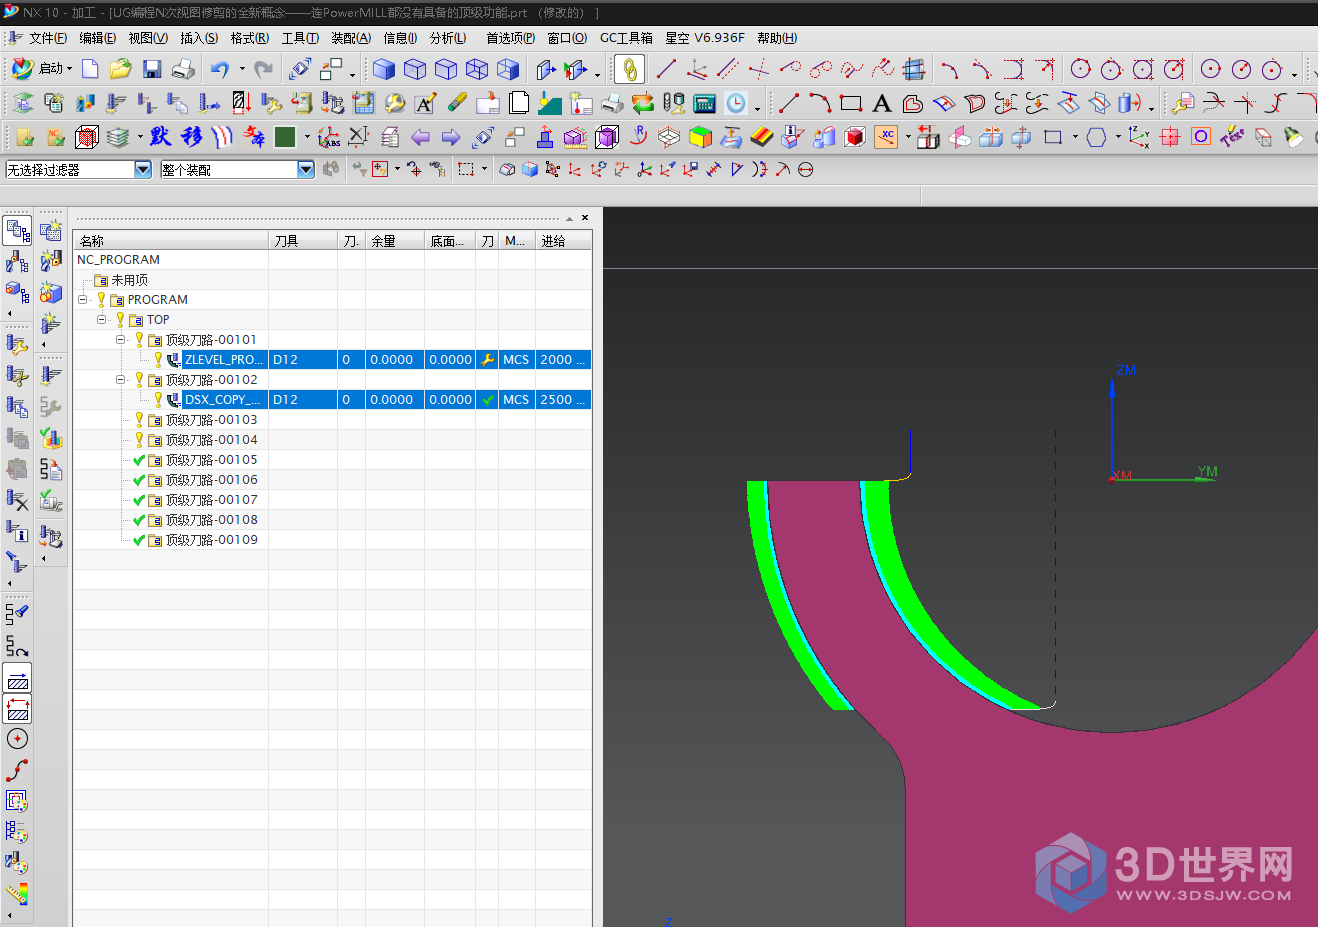Print using the printer icon
Image resolution: width=1318 pixels, height=927 pixels.
coord(183,69)
